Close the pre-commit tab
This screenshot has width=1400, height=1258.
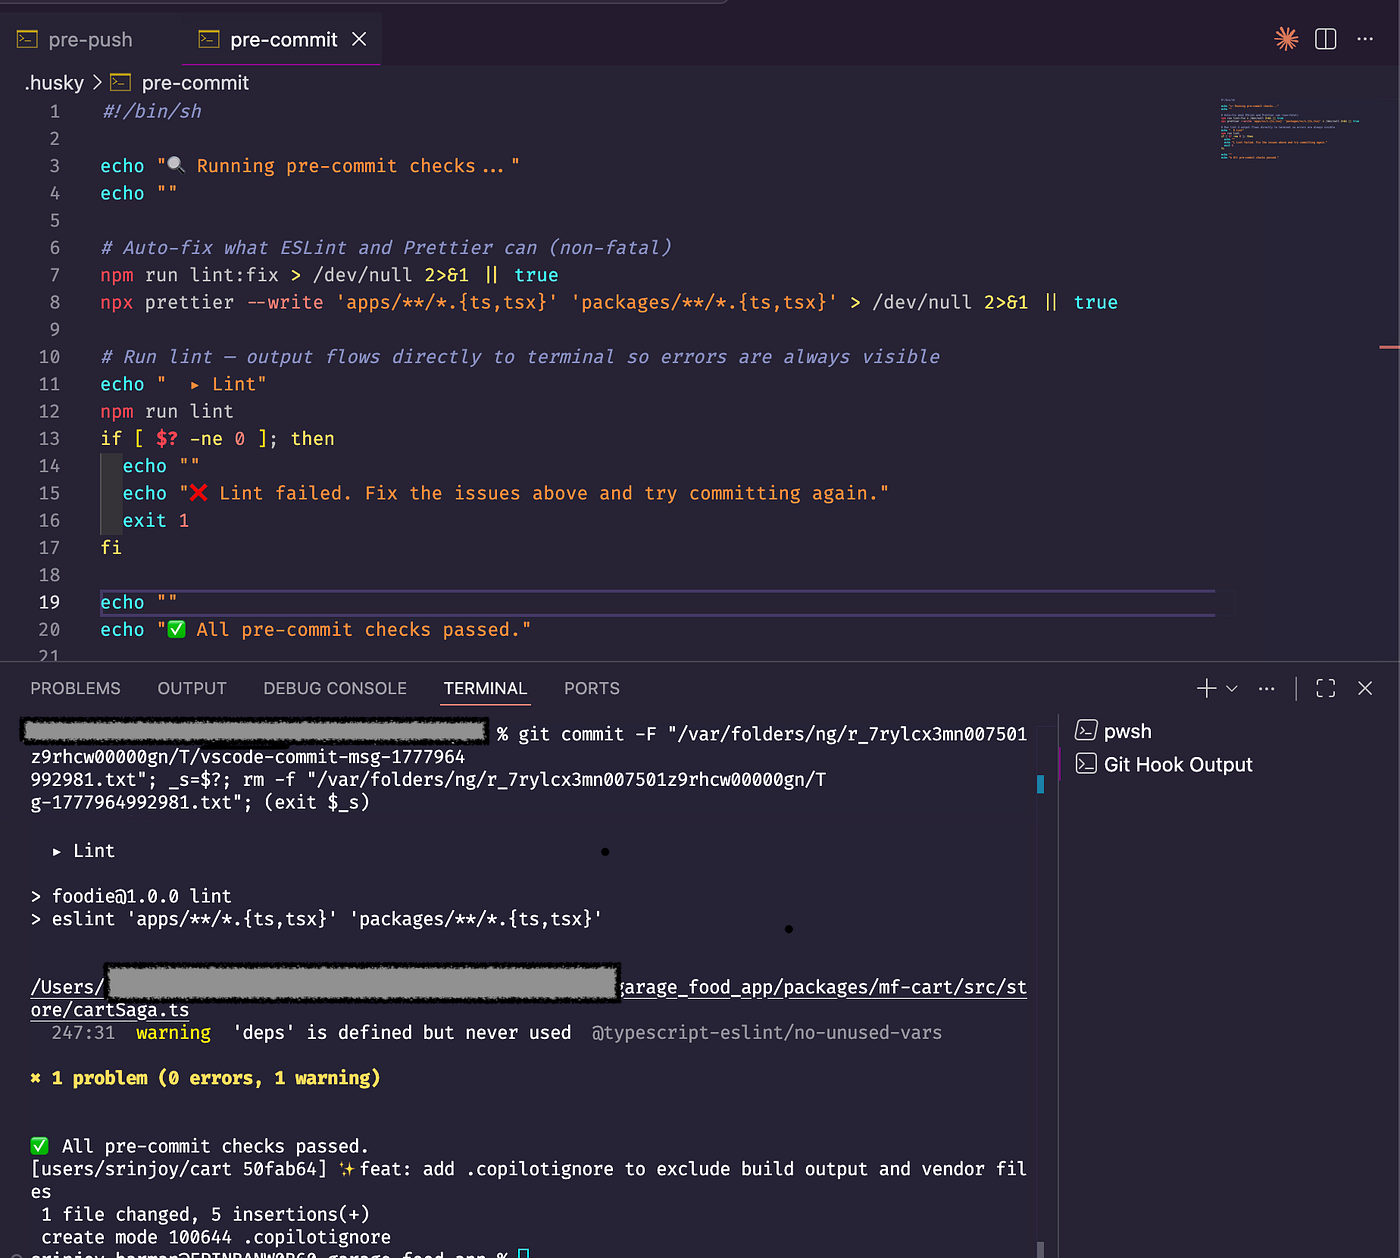click(359, 39)
